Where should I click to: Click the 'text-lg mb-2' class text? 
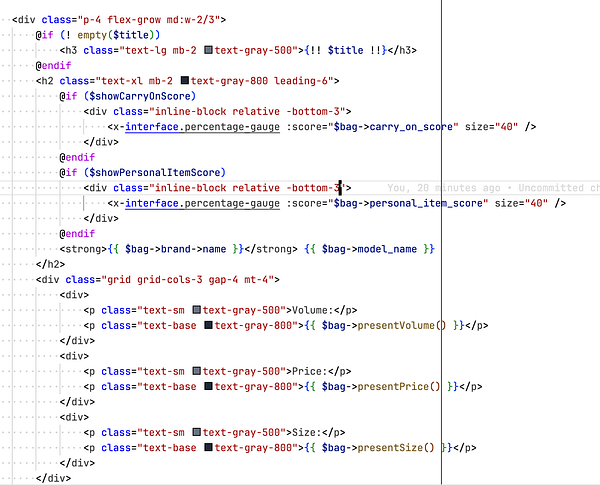click(x=161, y=50)
